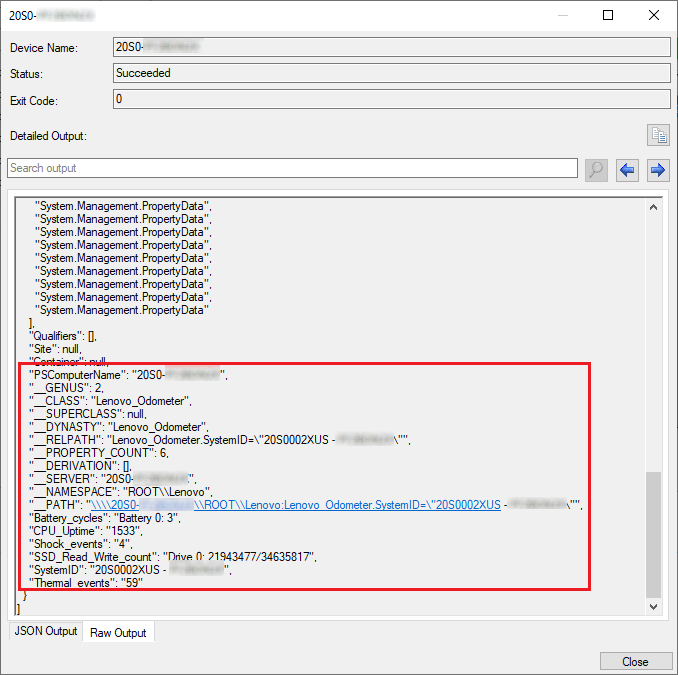Image resolution: width=678 pixels, height=675 pixels.
Task: Close the window with the X
Action: tap(654, 15)
